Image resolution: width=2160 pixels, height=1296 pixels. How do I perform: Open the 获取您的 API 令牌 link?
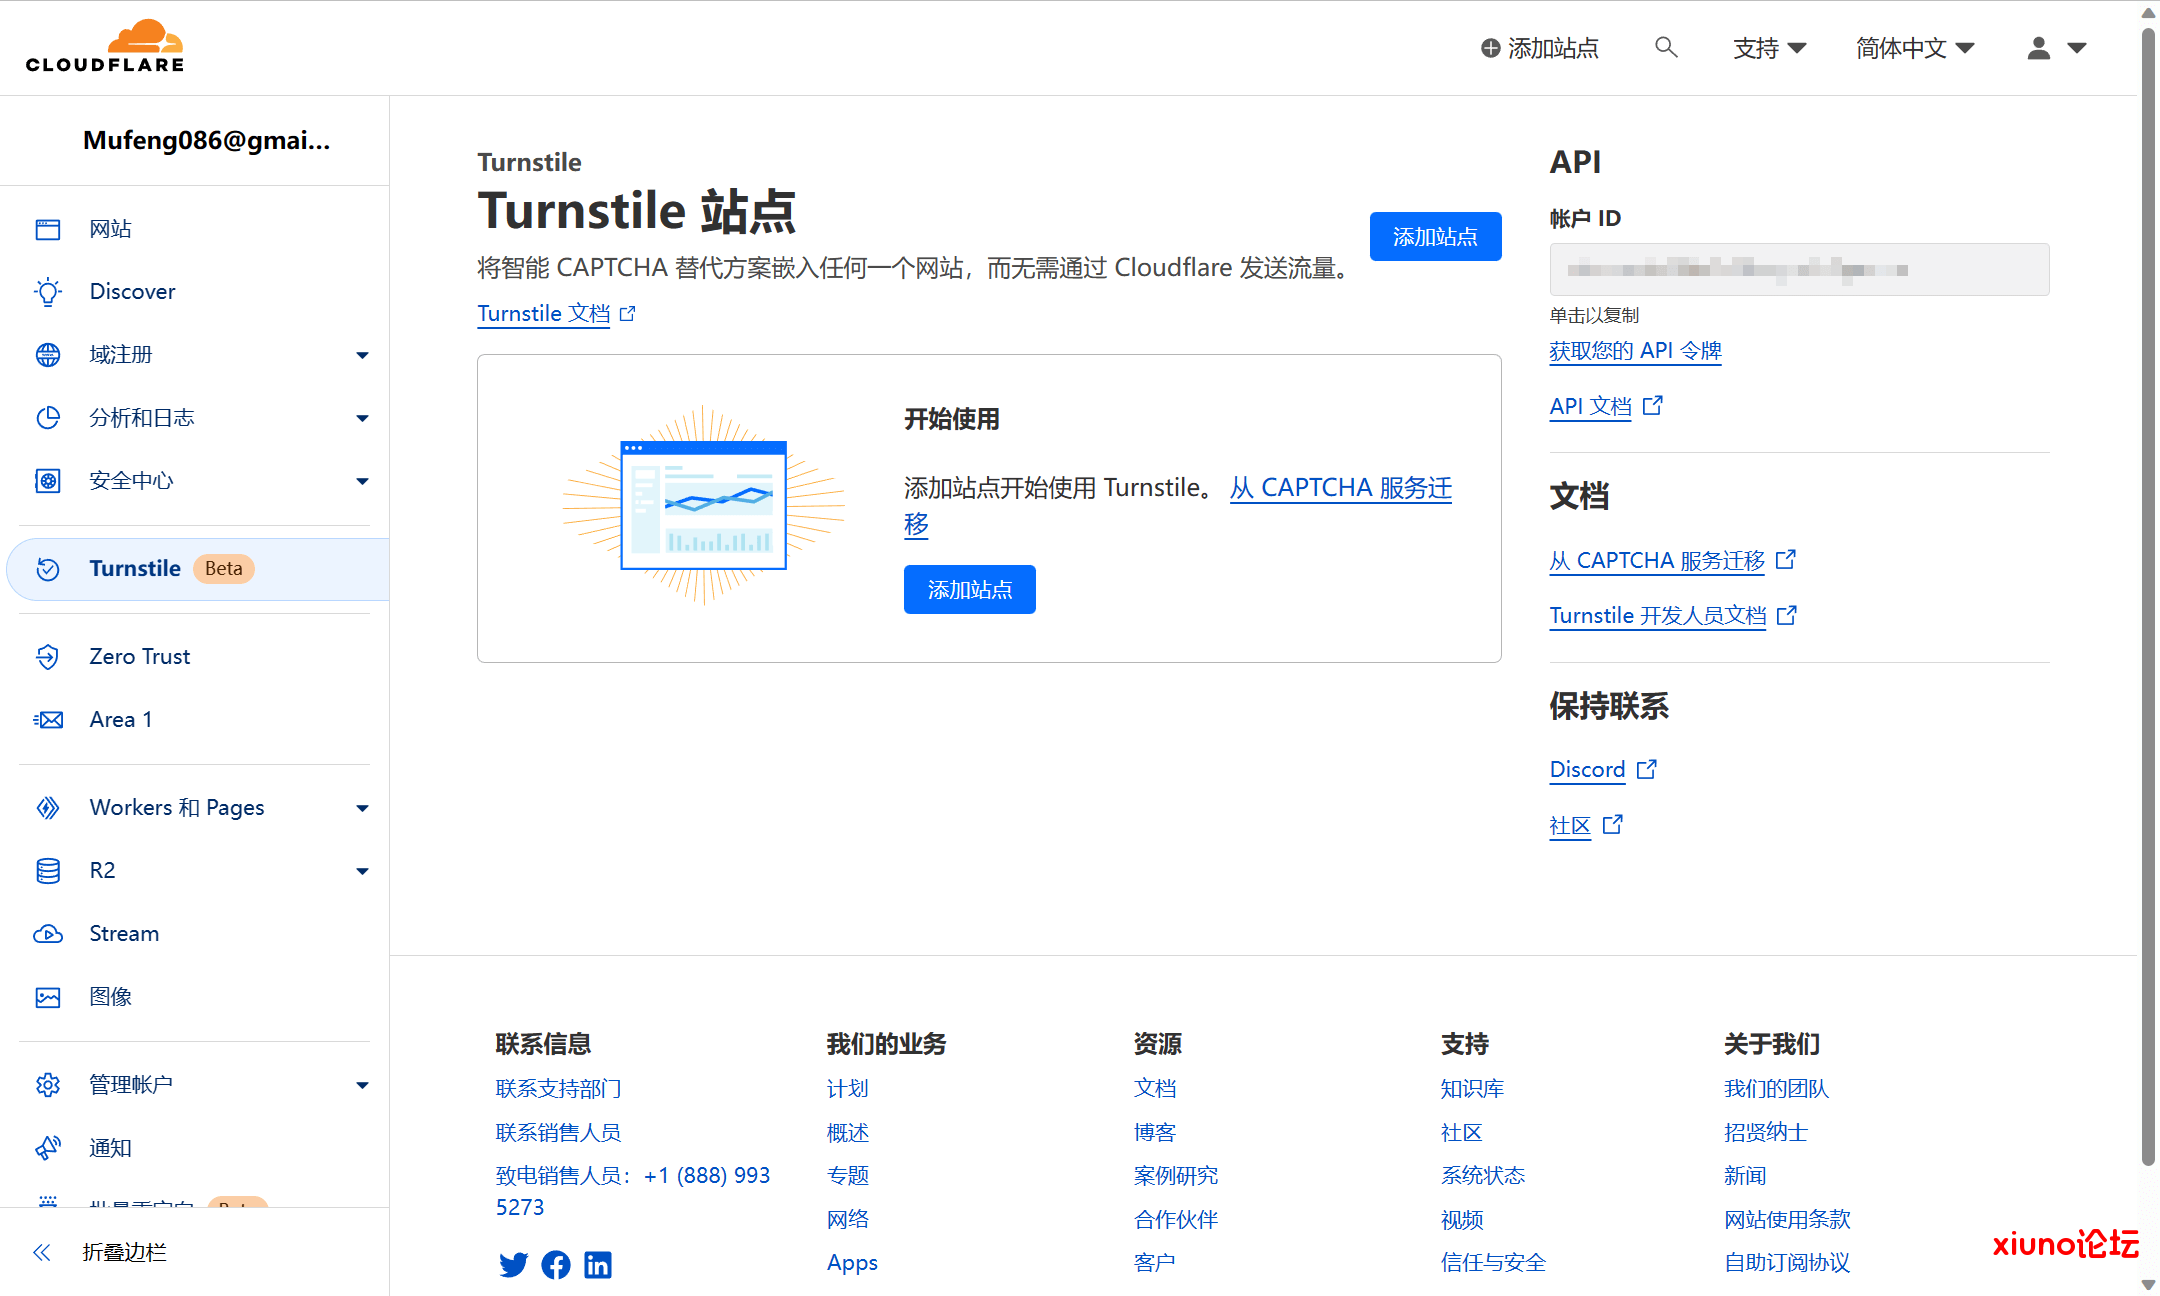click(x=1634, y=351)
